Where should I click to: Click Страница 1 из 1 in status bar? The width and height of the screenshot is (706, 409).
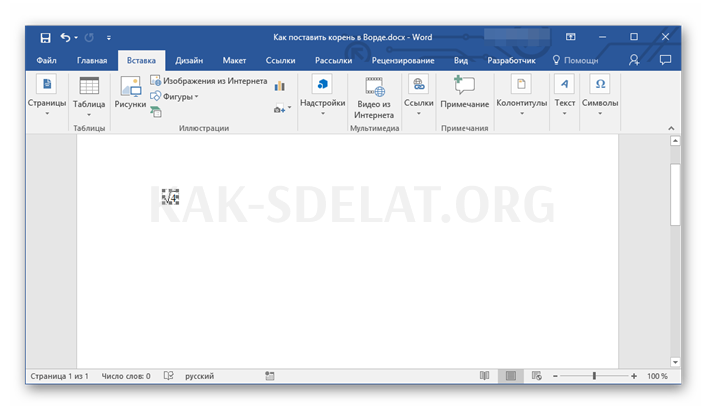pos(59,376)
